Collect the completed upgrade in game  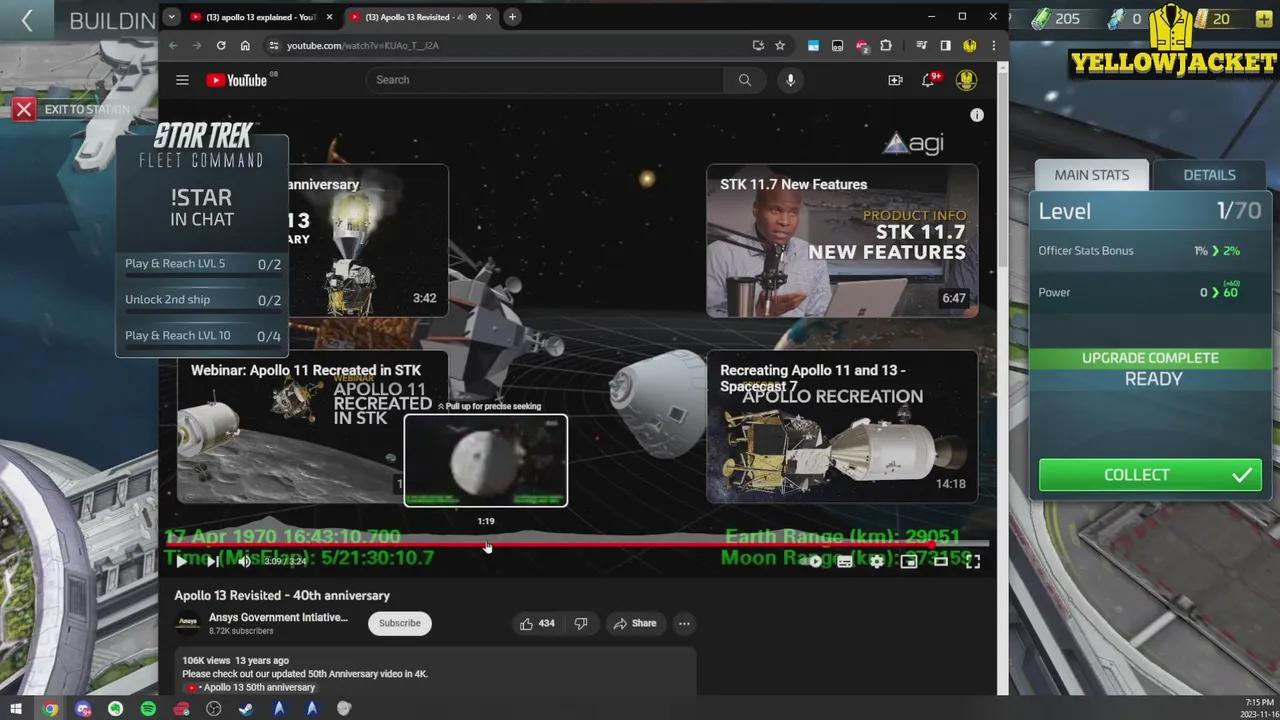tap(1150, 475)
